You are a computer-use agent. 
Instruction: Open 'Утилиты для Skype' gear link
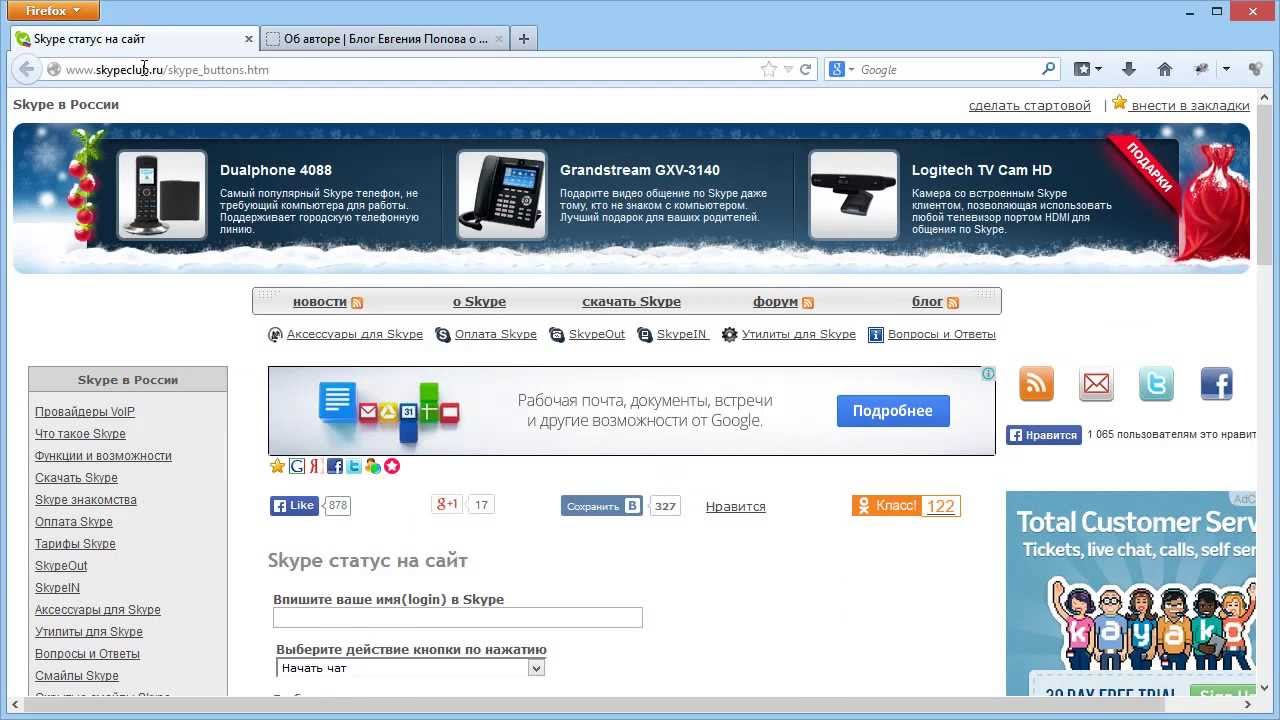click(799, 334)
